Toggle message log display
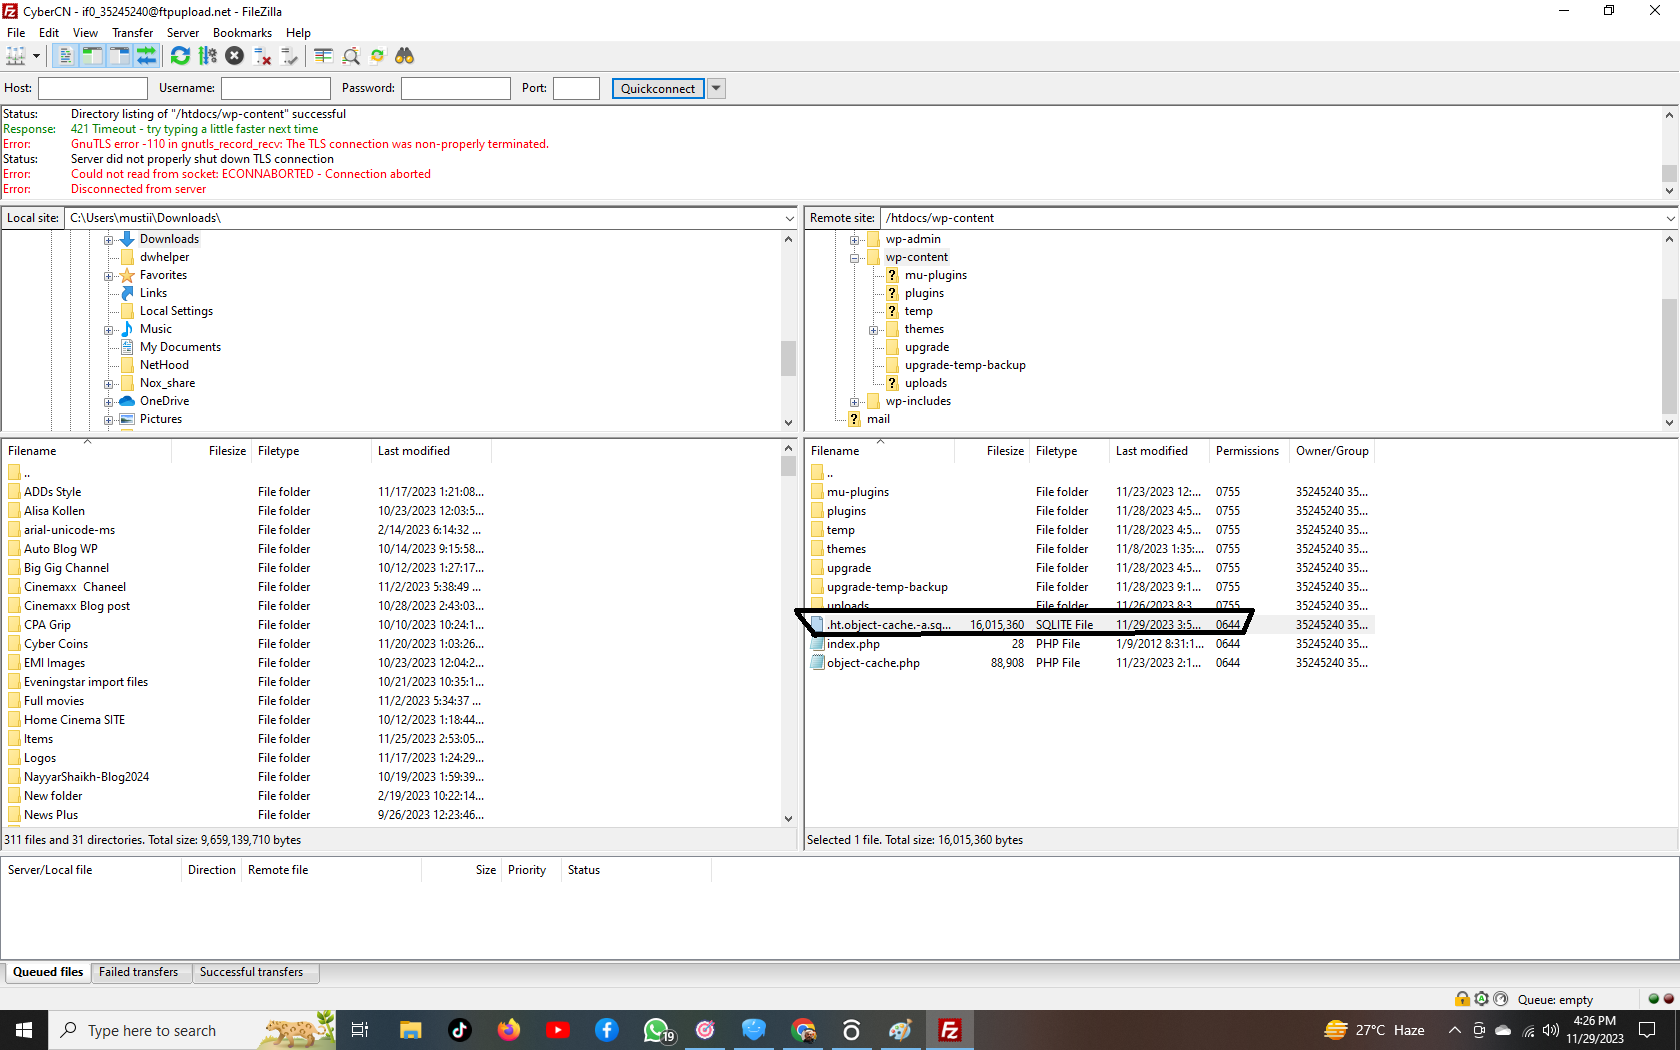Screen dimensions: 1680x1050 pyautogui.click(x=66, y=56)
